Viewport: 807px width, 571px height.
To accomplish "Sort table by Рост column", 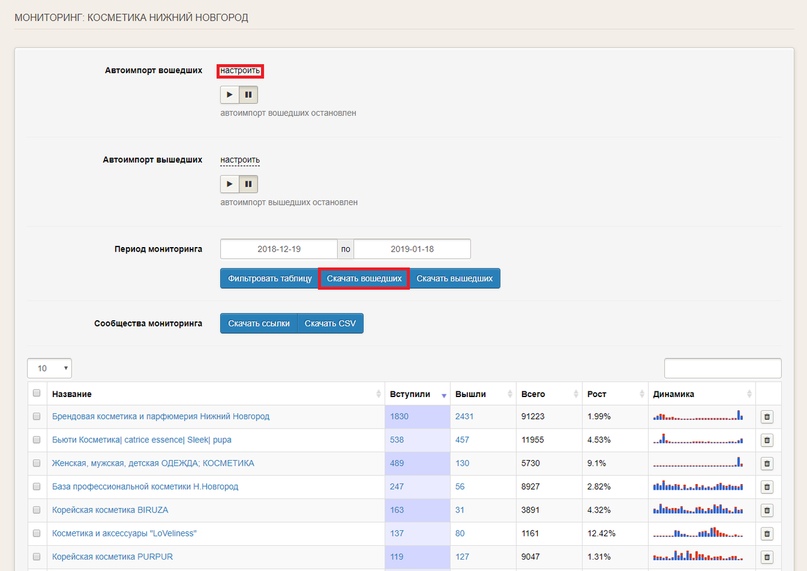I will point(612,394).
